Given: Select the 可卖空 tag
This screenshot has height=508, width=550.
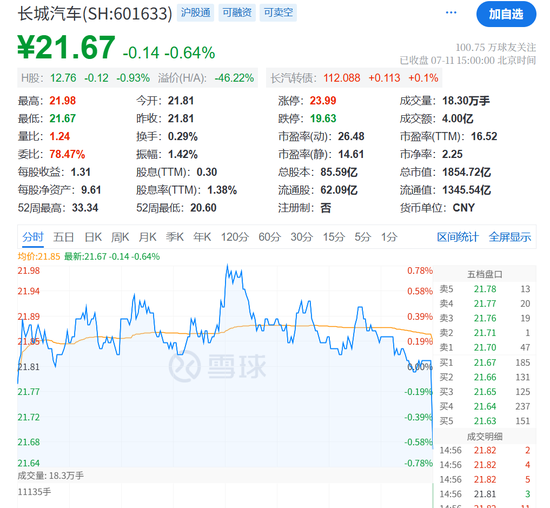Looking at the screenshot, I should (x=278, y=13).
